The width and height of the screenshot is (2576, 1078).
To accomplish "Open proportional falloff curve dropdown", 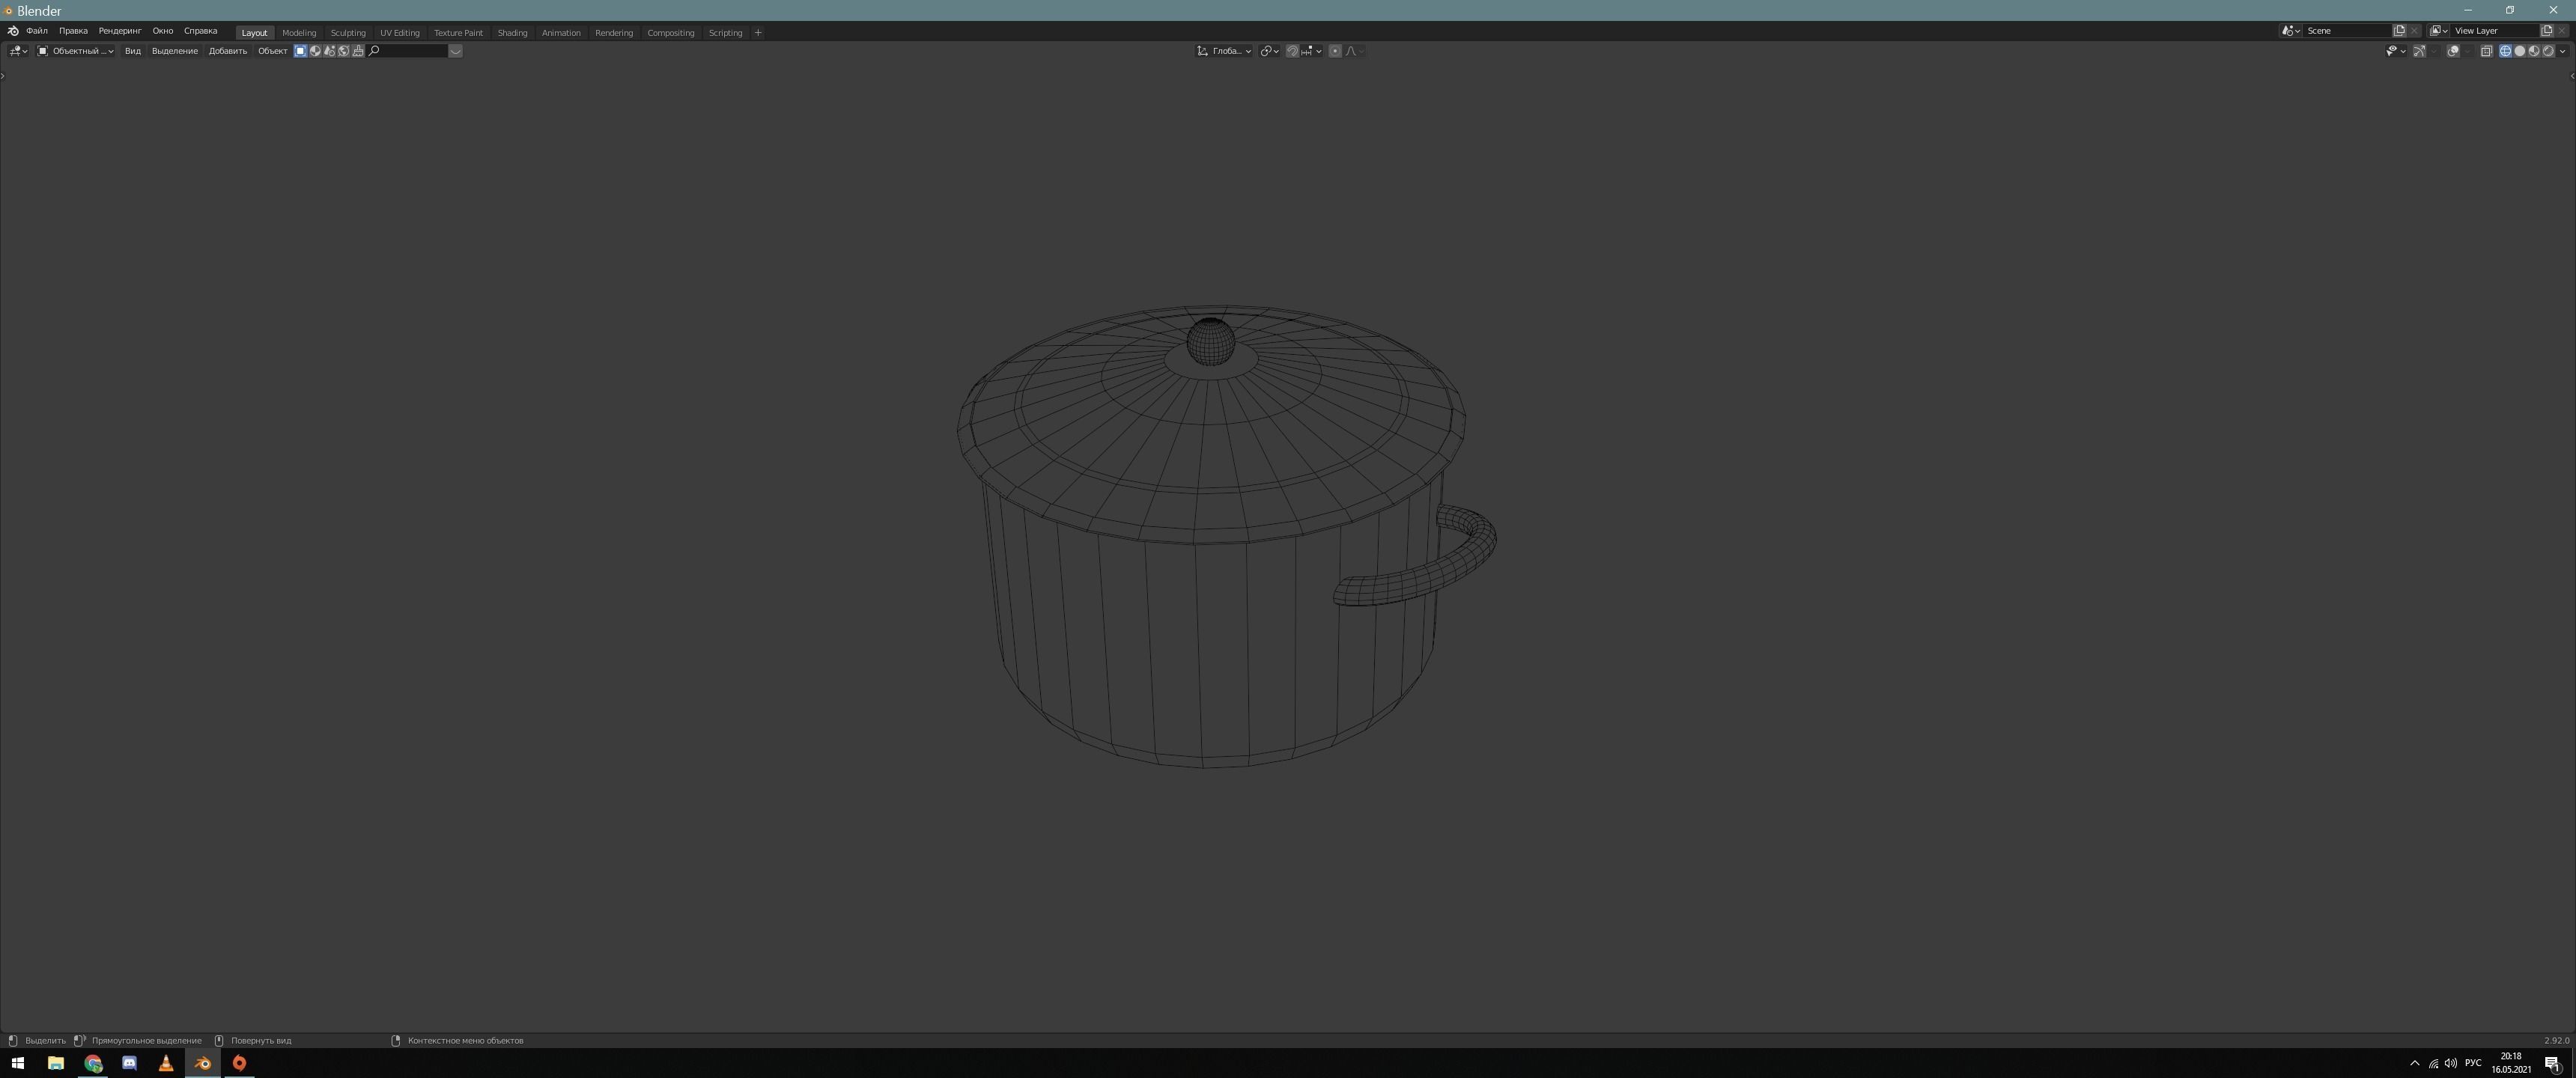I will tap(1355, 51).
